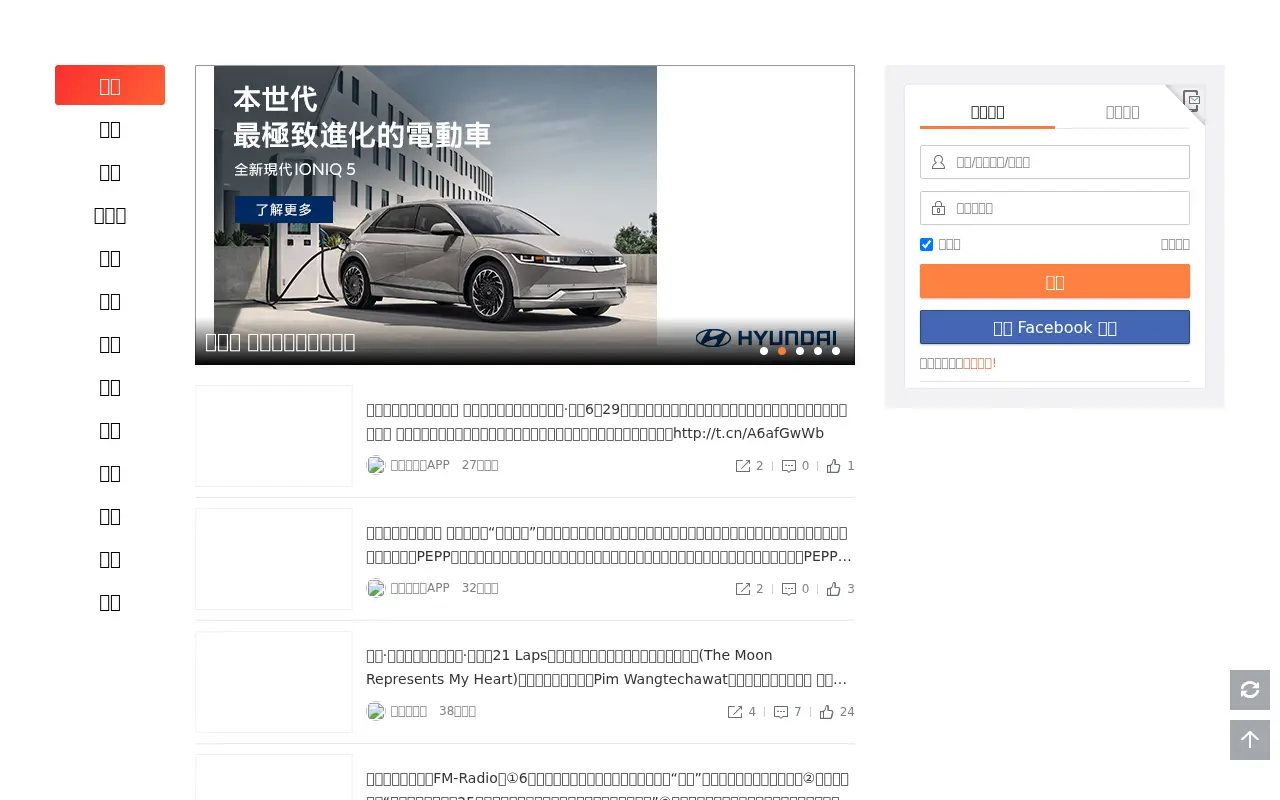This screenshot has height=800, width=1280.
Task: Open comments on the post with 7 comments
Action: pos(781,712)
